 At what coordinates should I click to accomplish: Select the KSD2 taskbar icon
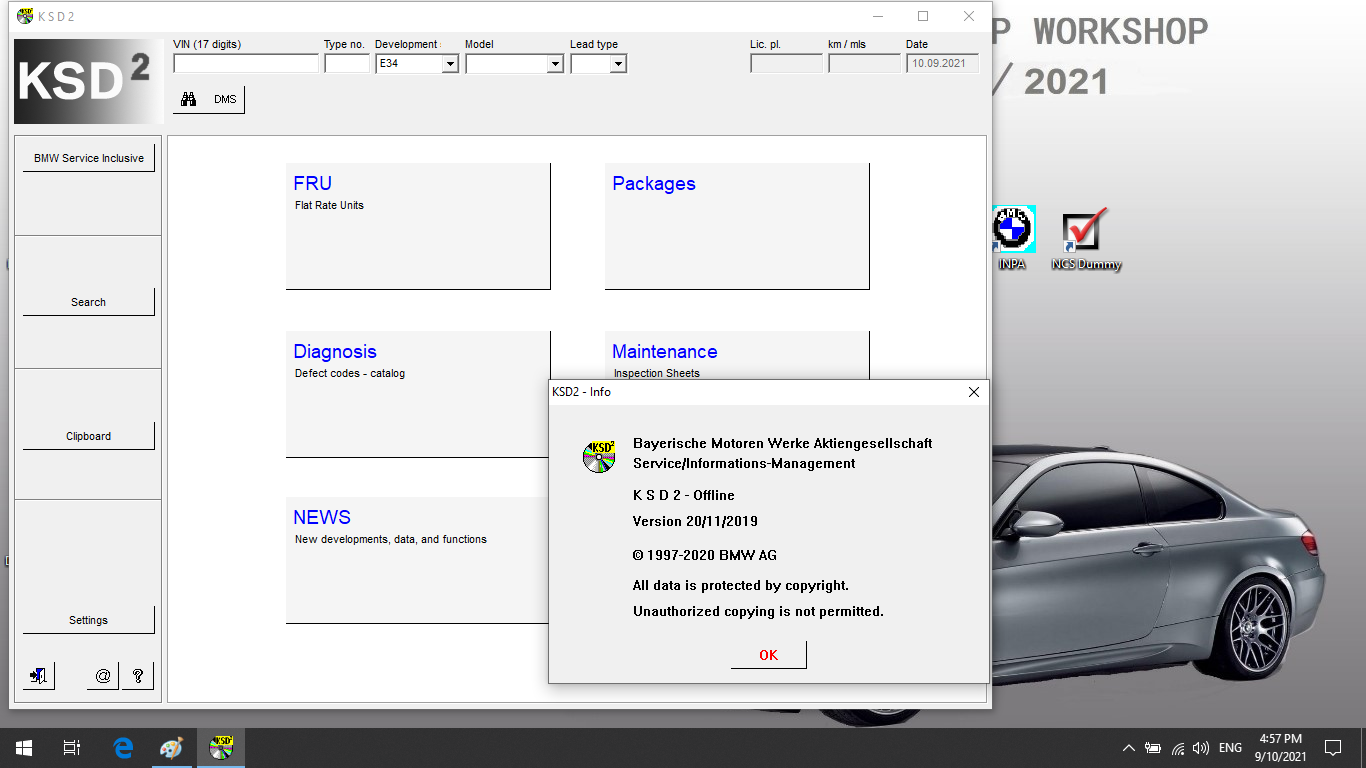pos(221,748)
